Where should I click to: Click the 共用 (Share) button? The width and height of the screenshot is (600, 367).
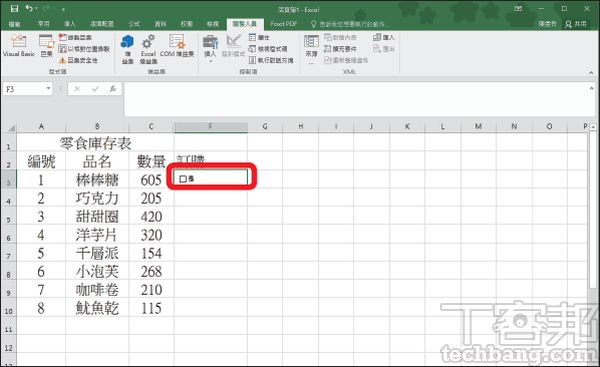click(576, 24)
